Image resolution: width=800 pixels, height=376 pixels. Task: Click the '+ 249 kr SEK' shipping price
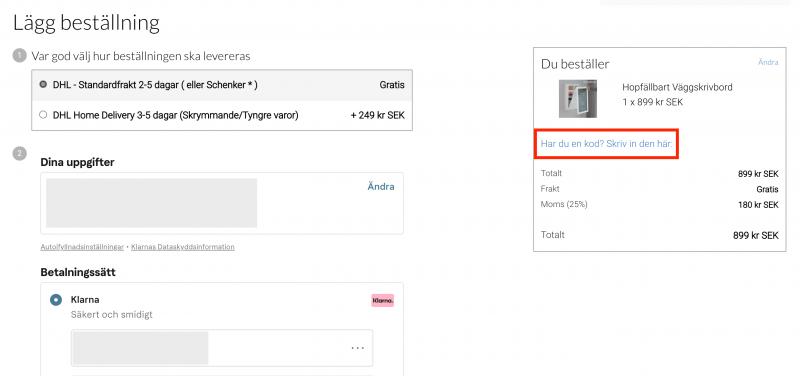click(x=378, y=115)
